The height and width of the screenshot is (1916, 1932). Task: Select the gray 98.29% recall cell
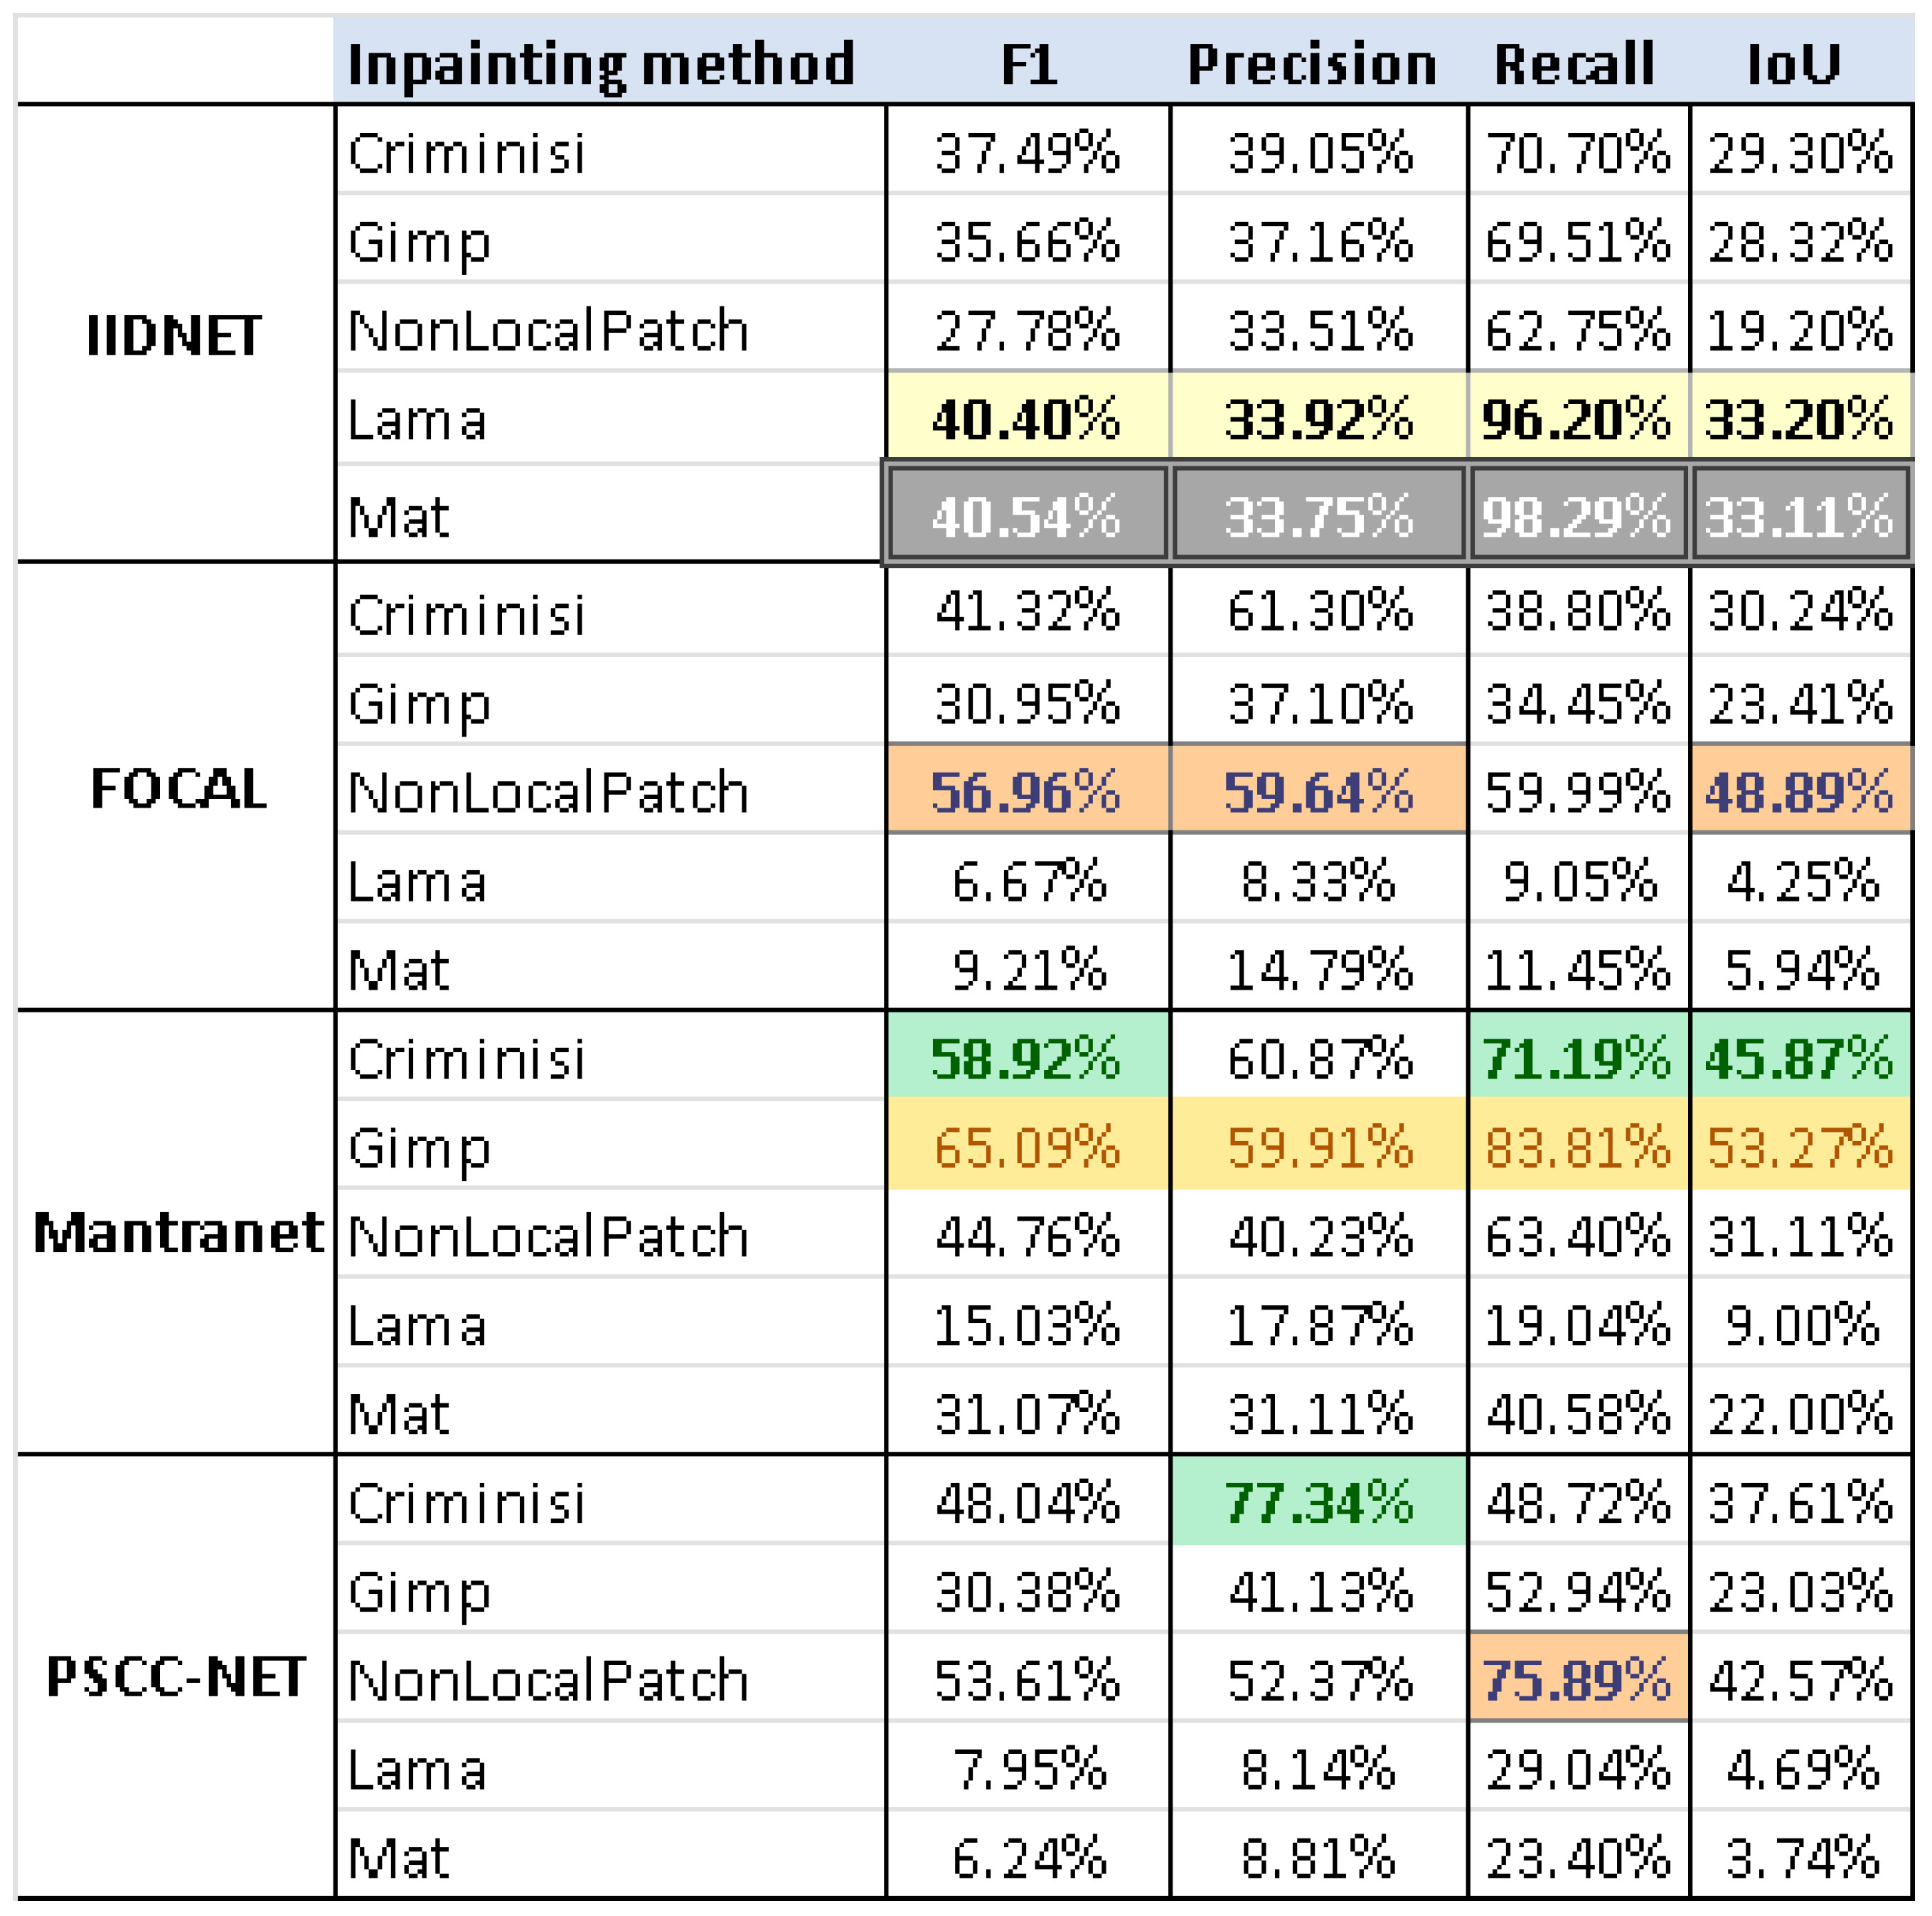(x=1577, y=516)
